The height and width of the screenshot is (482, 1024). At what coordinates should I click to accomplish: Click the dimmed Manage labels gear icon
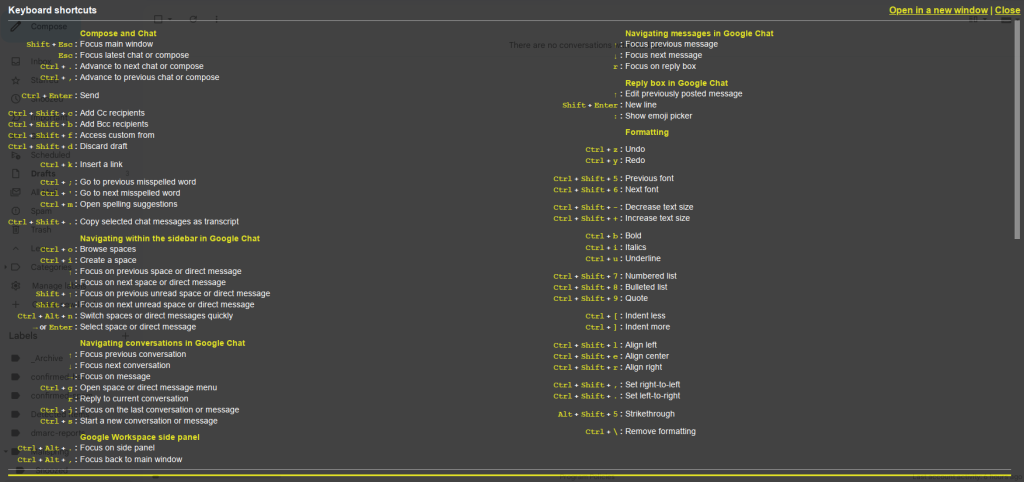point(16,285)
